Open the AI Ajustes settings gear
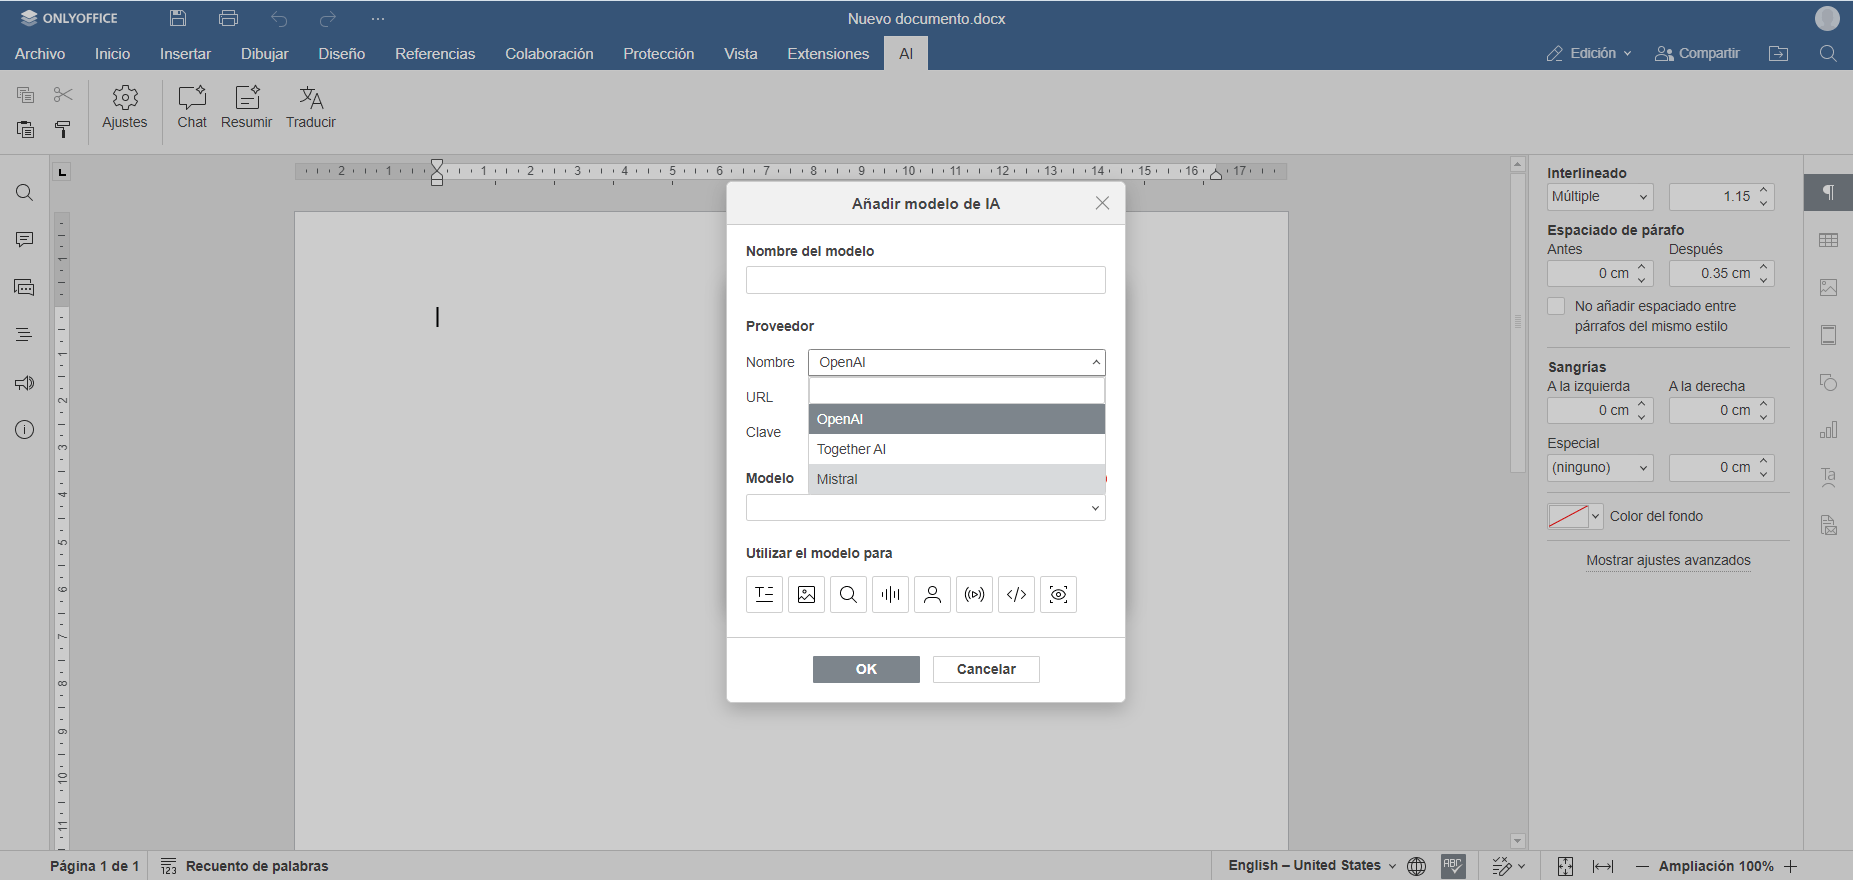Screen dimensions: 1853x880 [x=124, y=108]
